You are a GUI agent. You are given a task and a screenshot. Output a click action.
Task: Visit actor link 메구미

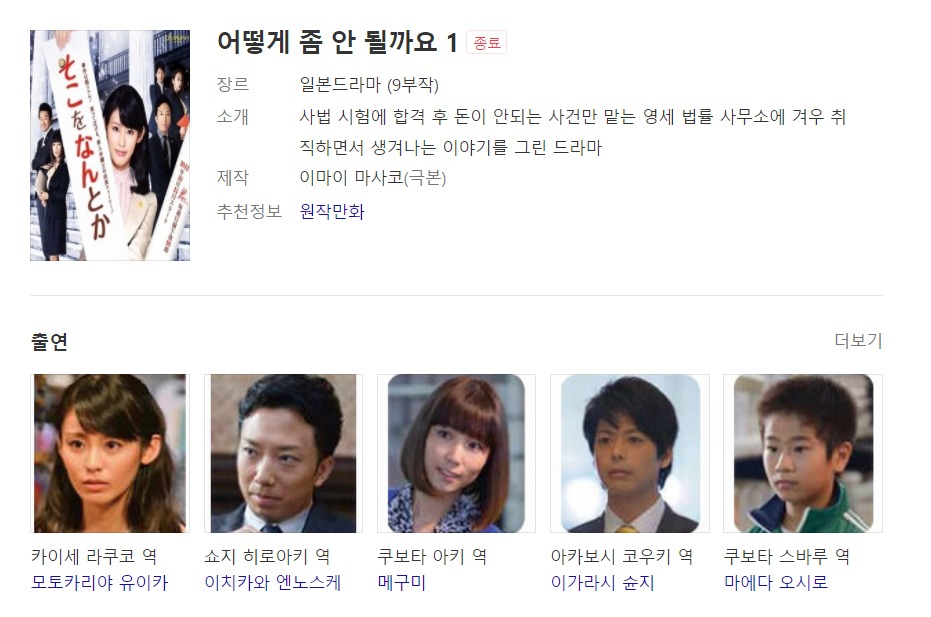pyautogui.click(x=402, y=583)
